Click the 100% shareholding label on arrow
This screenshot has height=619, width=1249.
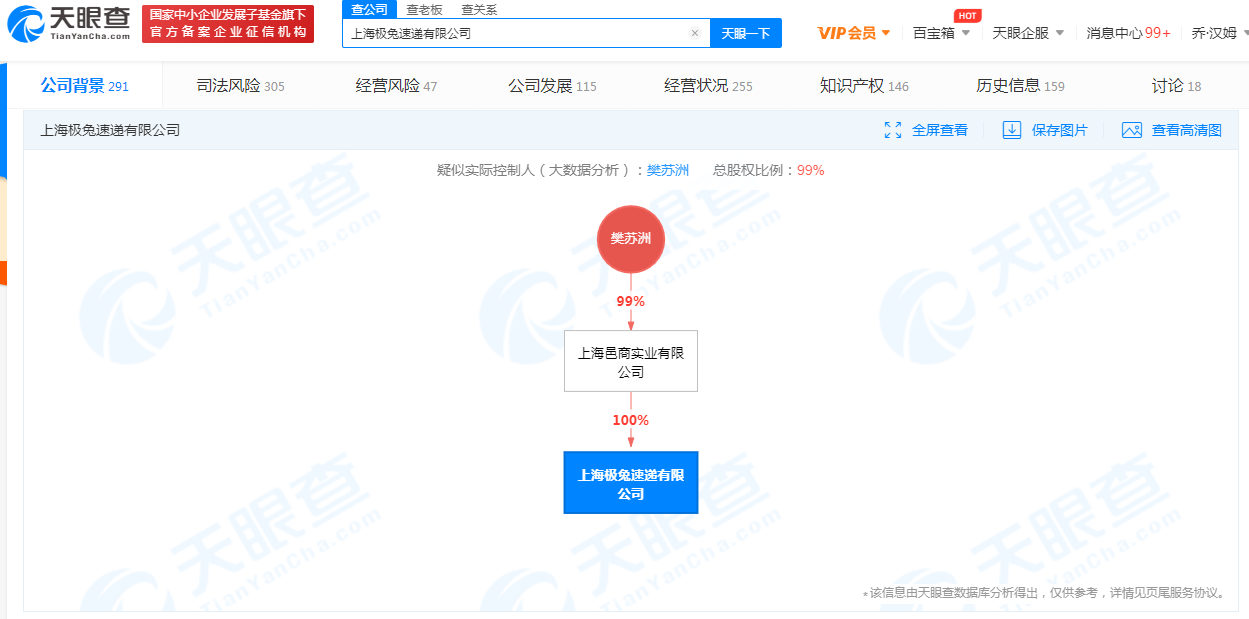(x=631, y=420)
